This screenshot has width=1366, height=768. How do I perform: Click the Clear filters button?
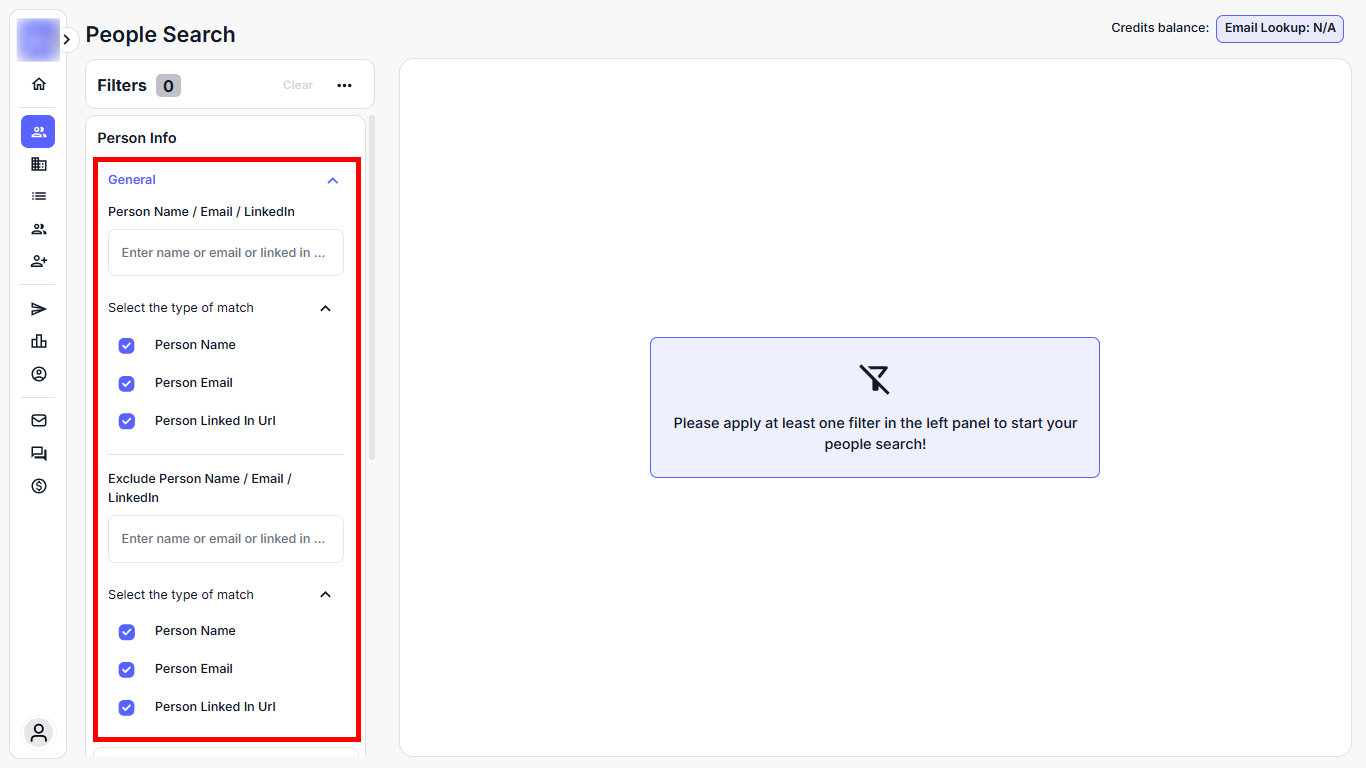pos(298,86)
